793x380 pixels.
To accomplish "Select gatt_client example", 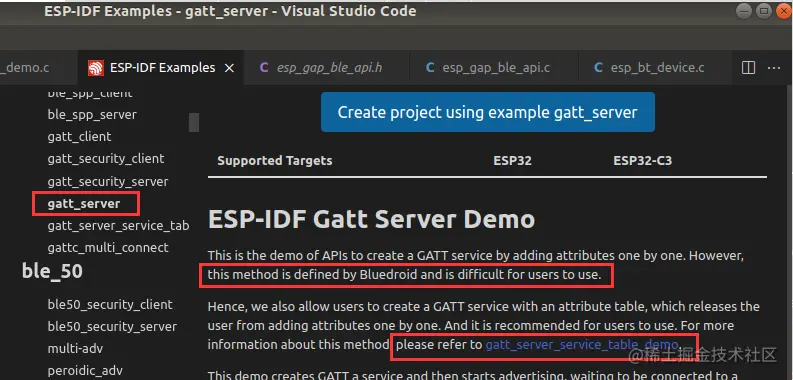I will click(79, 137).
